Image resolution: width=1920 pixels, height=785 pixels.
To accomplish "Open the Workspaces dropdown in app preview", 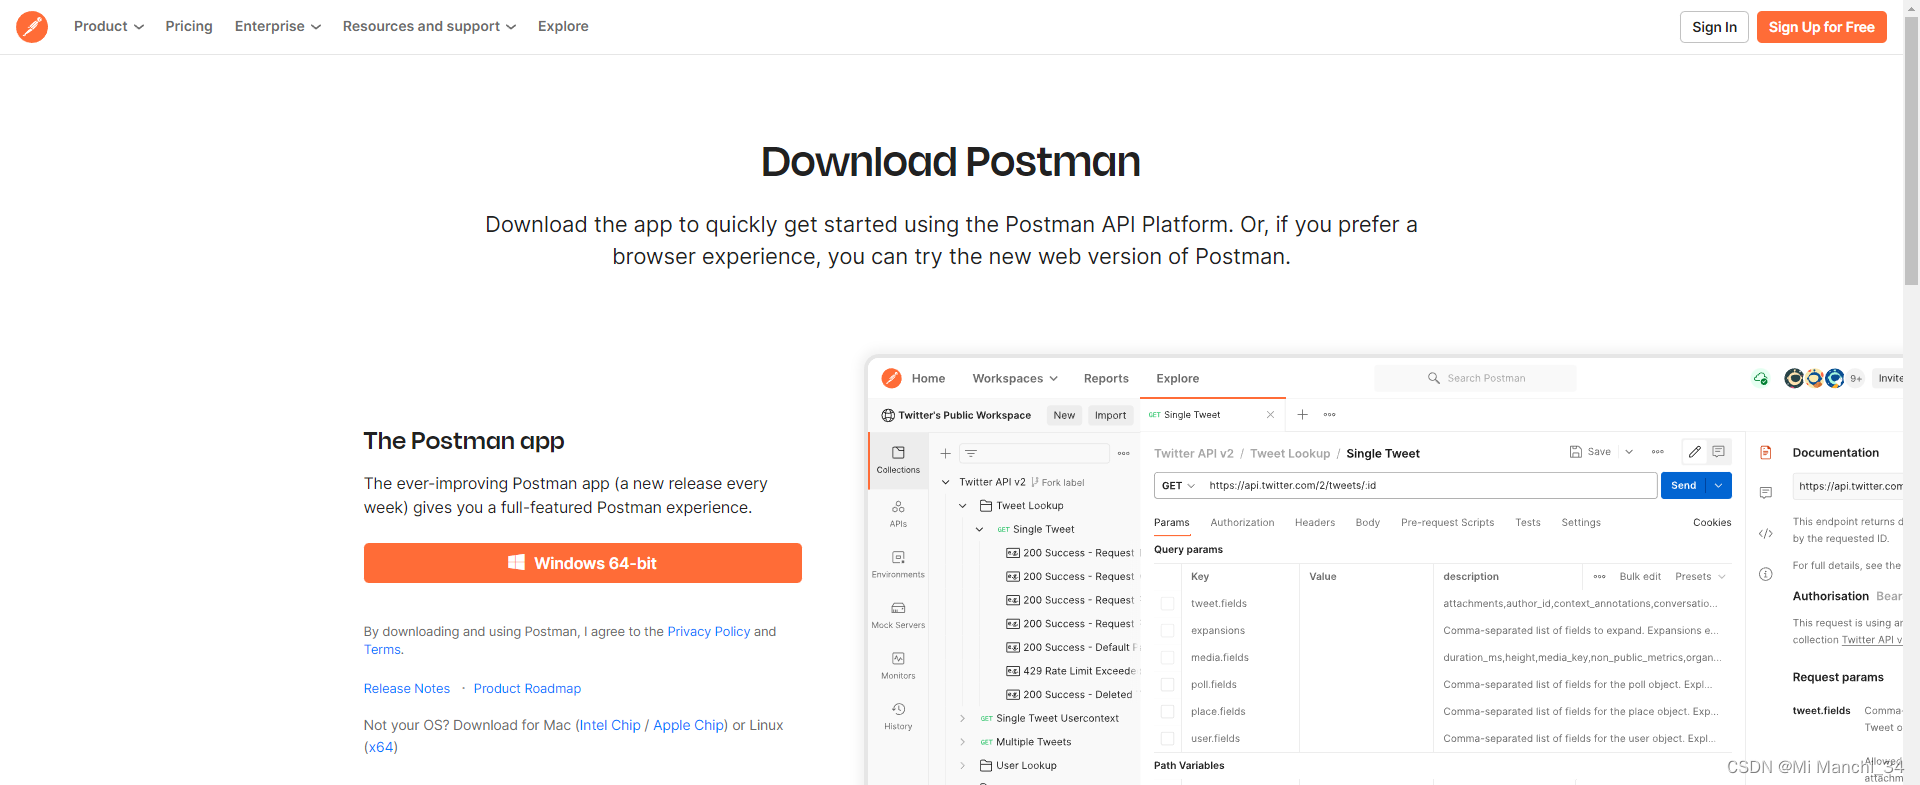I will point(1015,378).
